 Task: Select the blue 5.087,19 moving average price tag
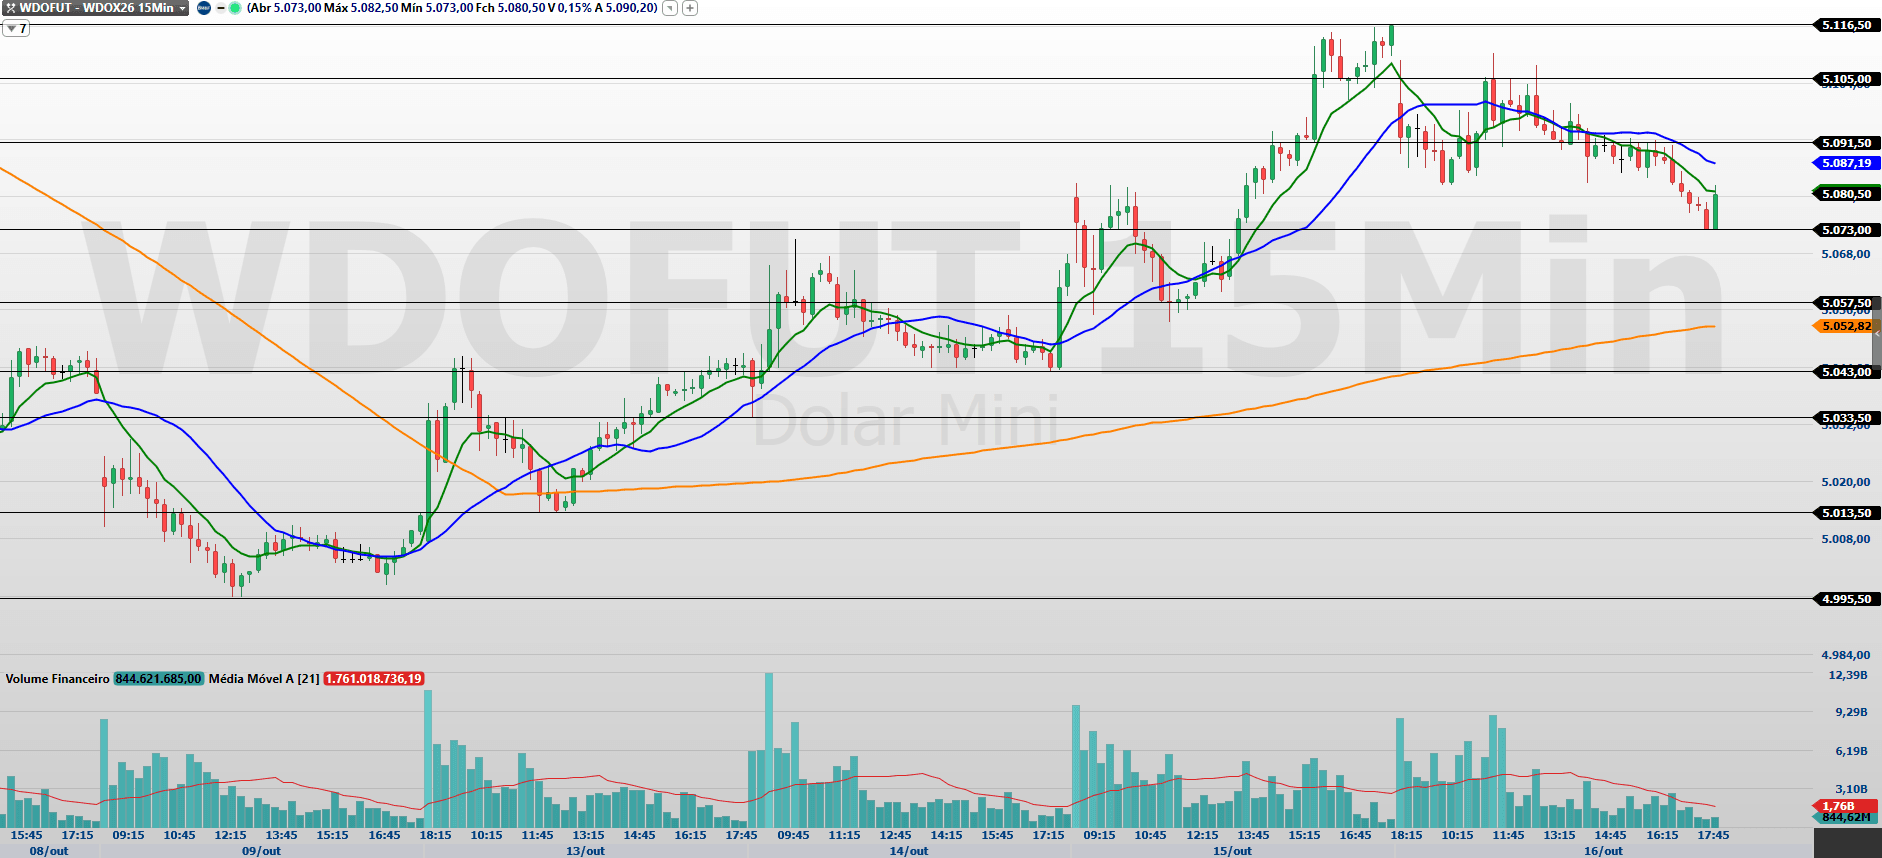point(1846,163)
